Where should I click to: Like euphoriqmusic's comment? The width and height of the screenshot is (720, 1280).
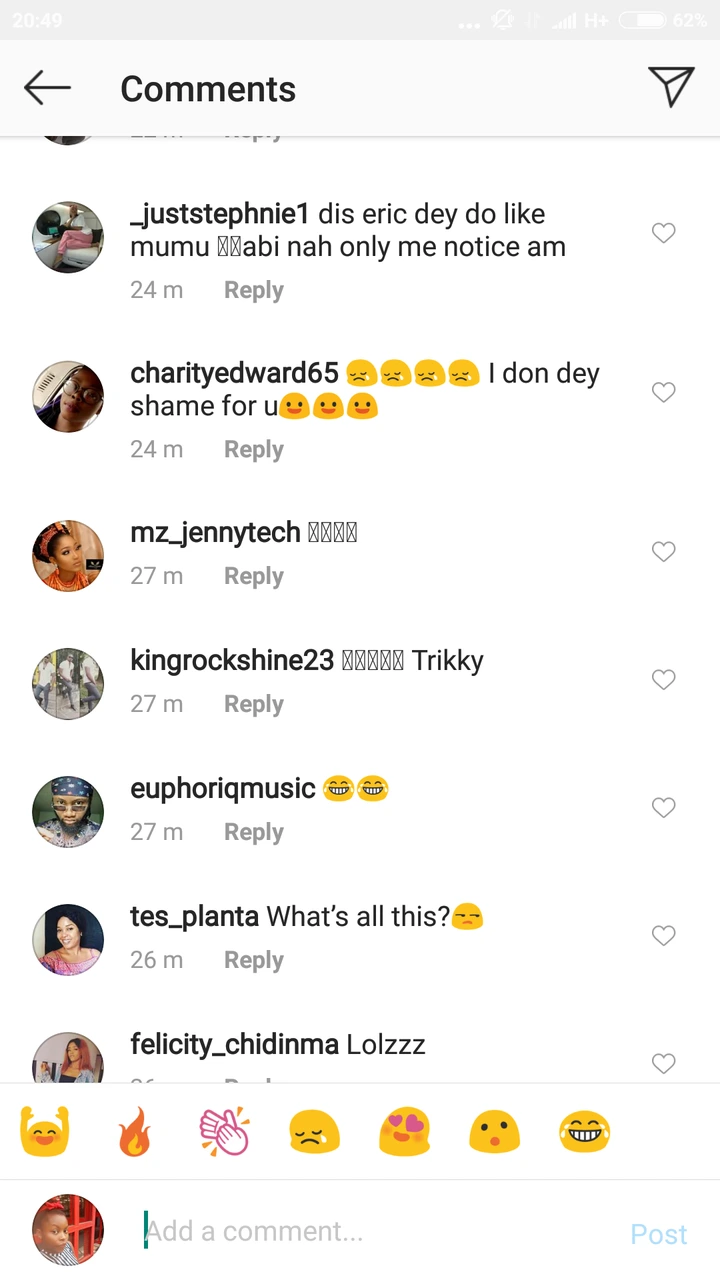pos(664,807)
